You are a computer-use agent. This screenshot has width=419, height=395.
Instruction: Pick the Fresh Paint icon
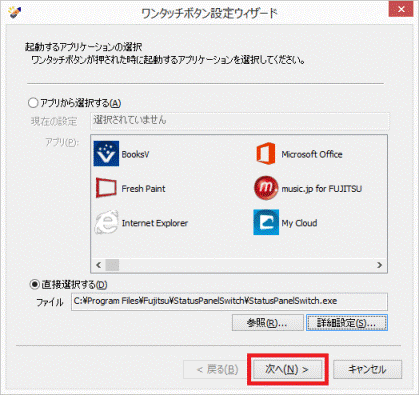[106, 188]
